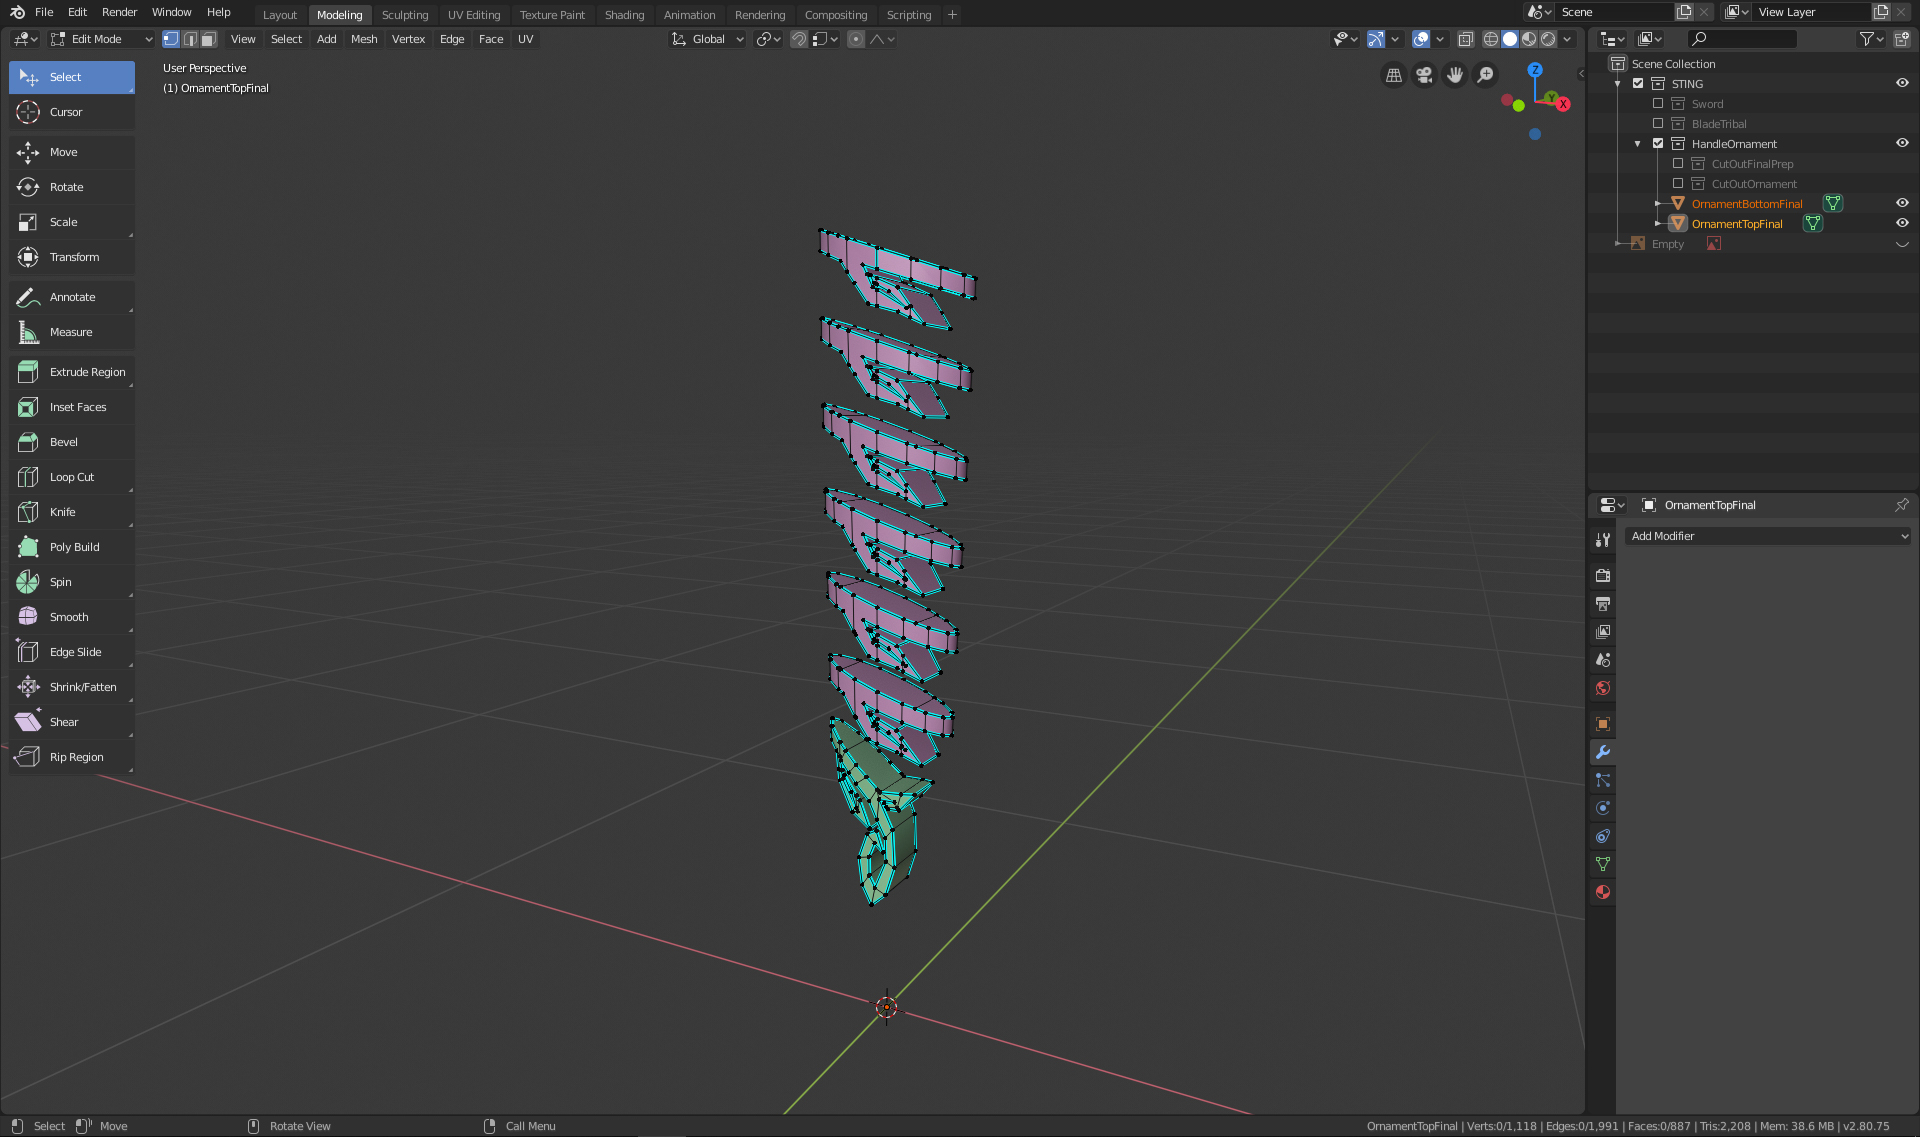Toggle camera view navigation icon
Viewport: 1920px width, 1137px height.
(x=1424, y=75)
